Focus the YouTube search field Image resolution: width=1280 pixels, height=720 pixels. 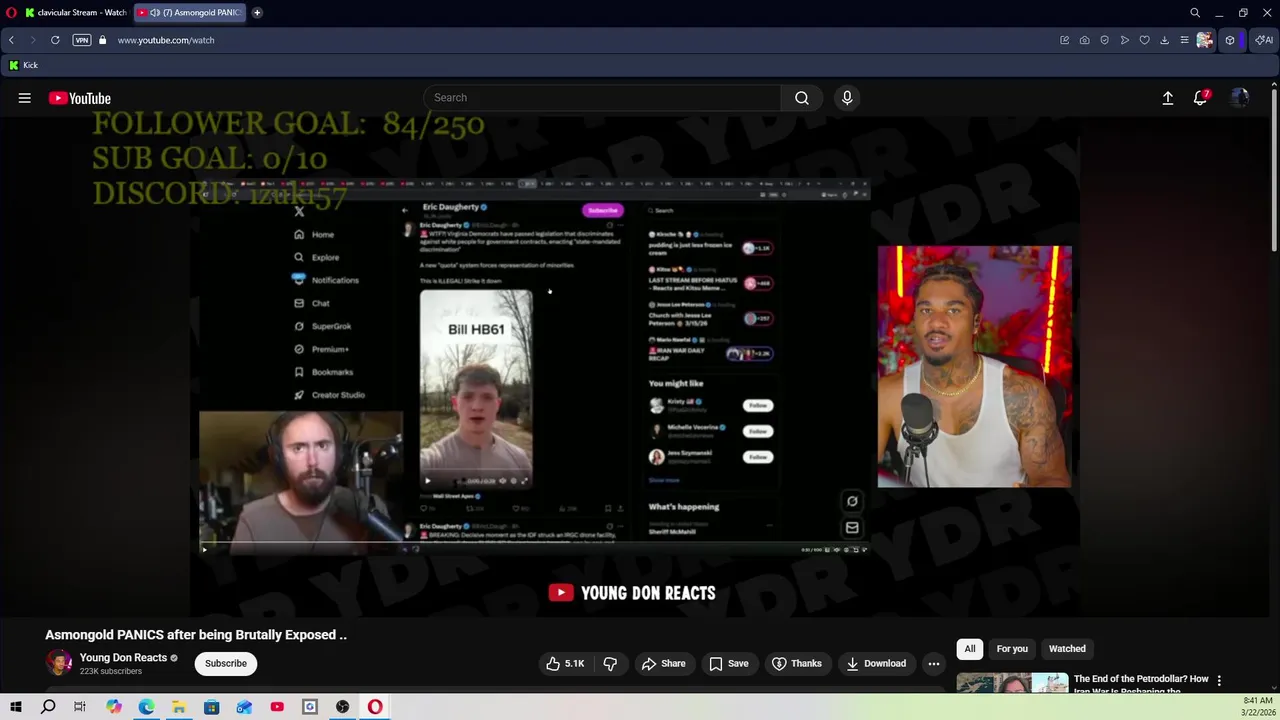tap(603, 98)
